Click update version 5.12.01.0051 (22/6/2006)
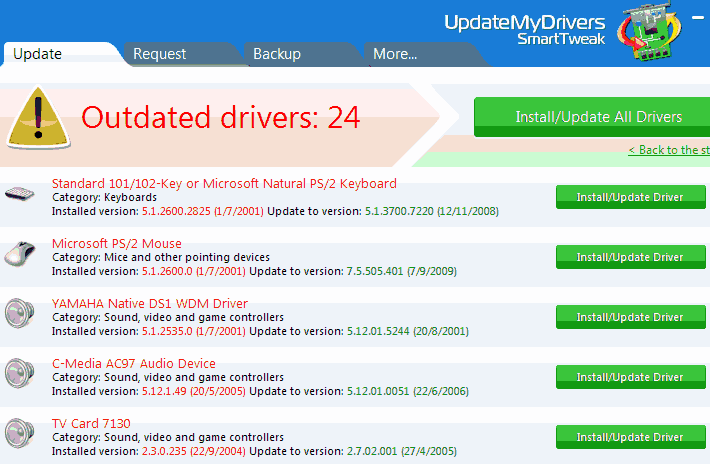The height and width of the screenshot is (464, 710). click(408, 391)
